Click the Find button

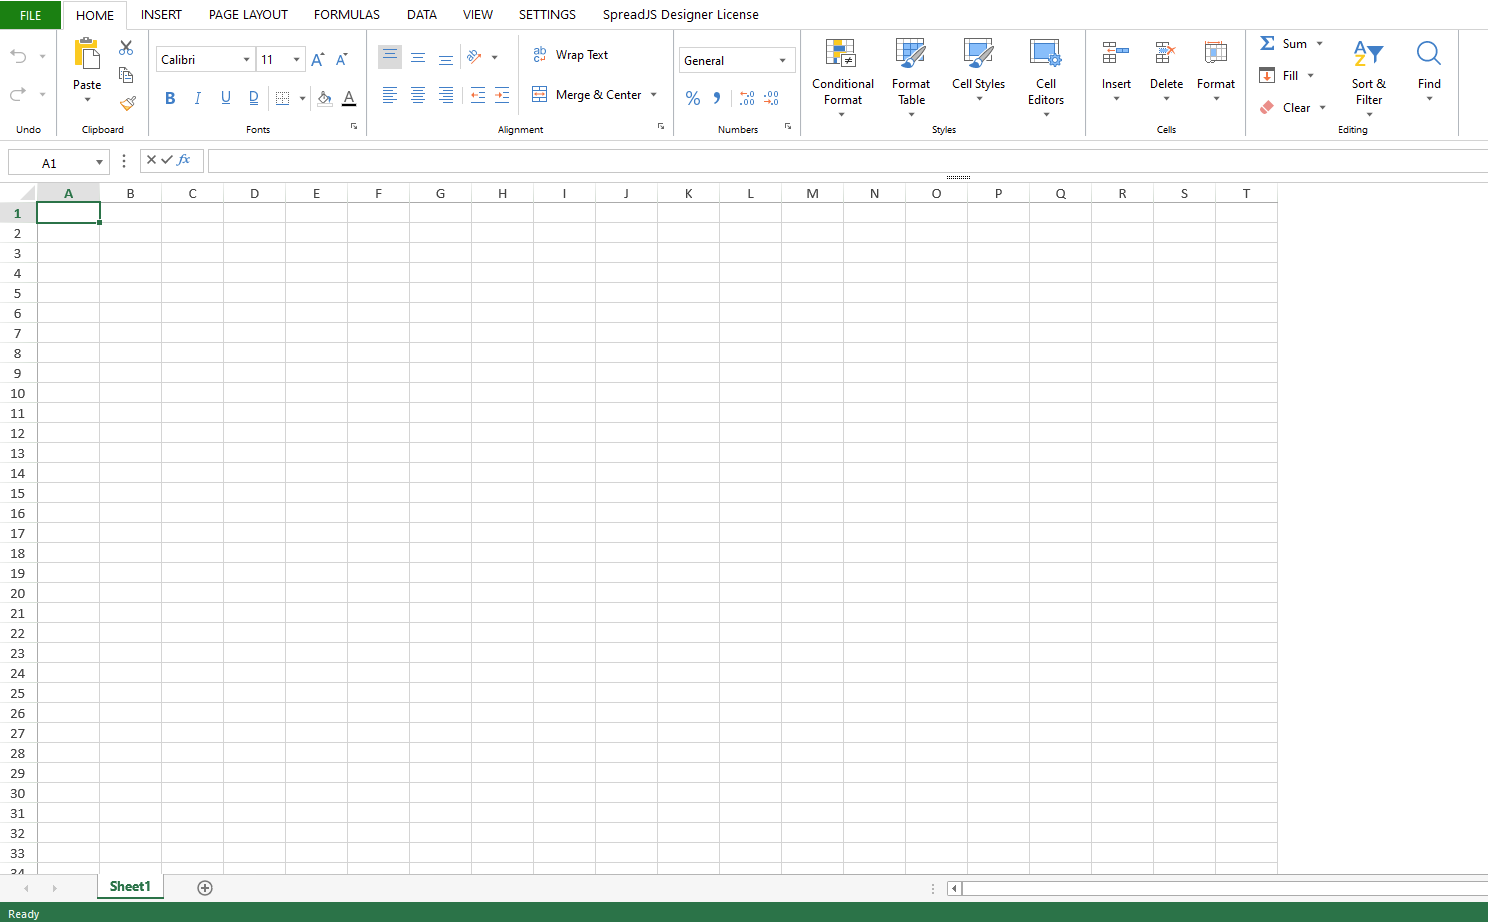click(1429, 70)
